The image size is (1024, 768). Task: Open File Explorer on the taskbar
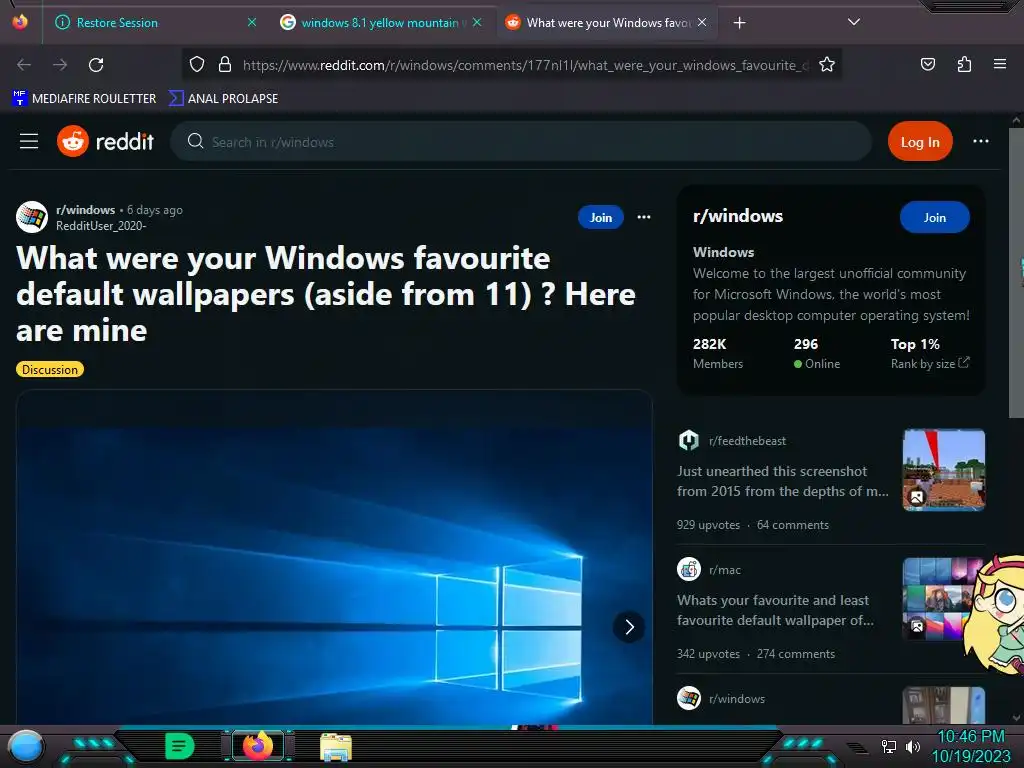click(336, 746)
